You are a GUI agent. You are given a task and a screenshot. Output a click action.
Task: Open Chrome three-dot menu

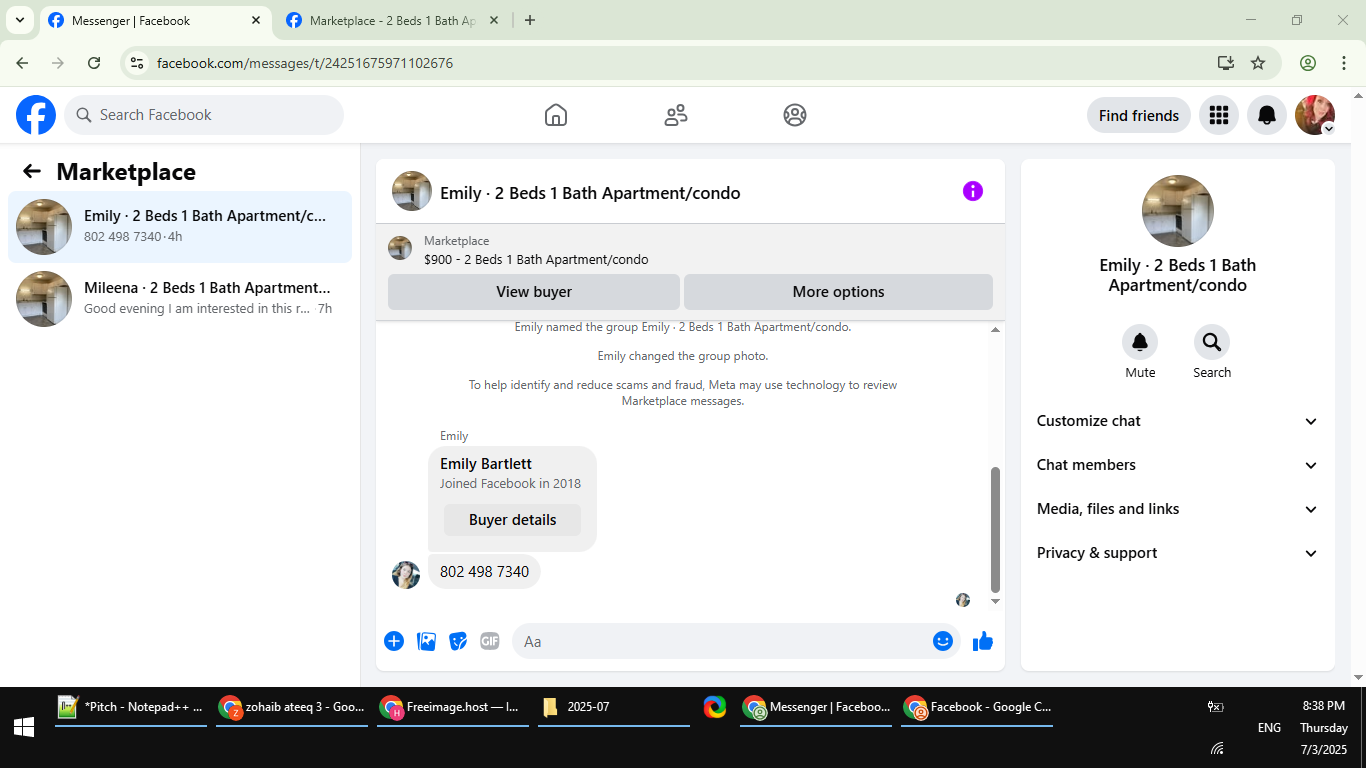[1344, 63]
